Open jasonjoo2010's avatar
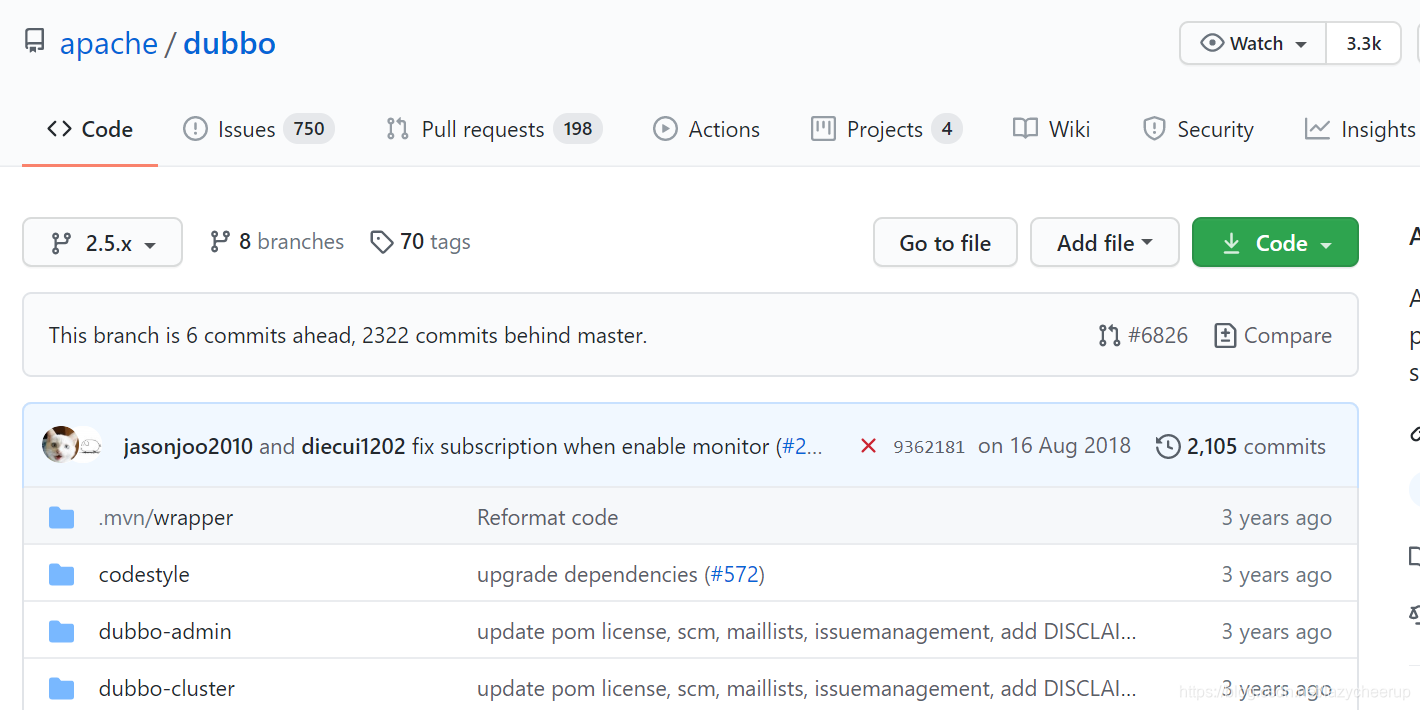Image resolution: width=1420 pixels, height=710 pixels. (60, 445)
